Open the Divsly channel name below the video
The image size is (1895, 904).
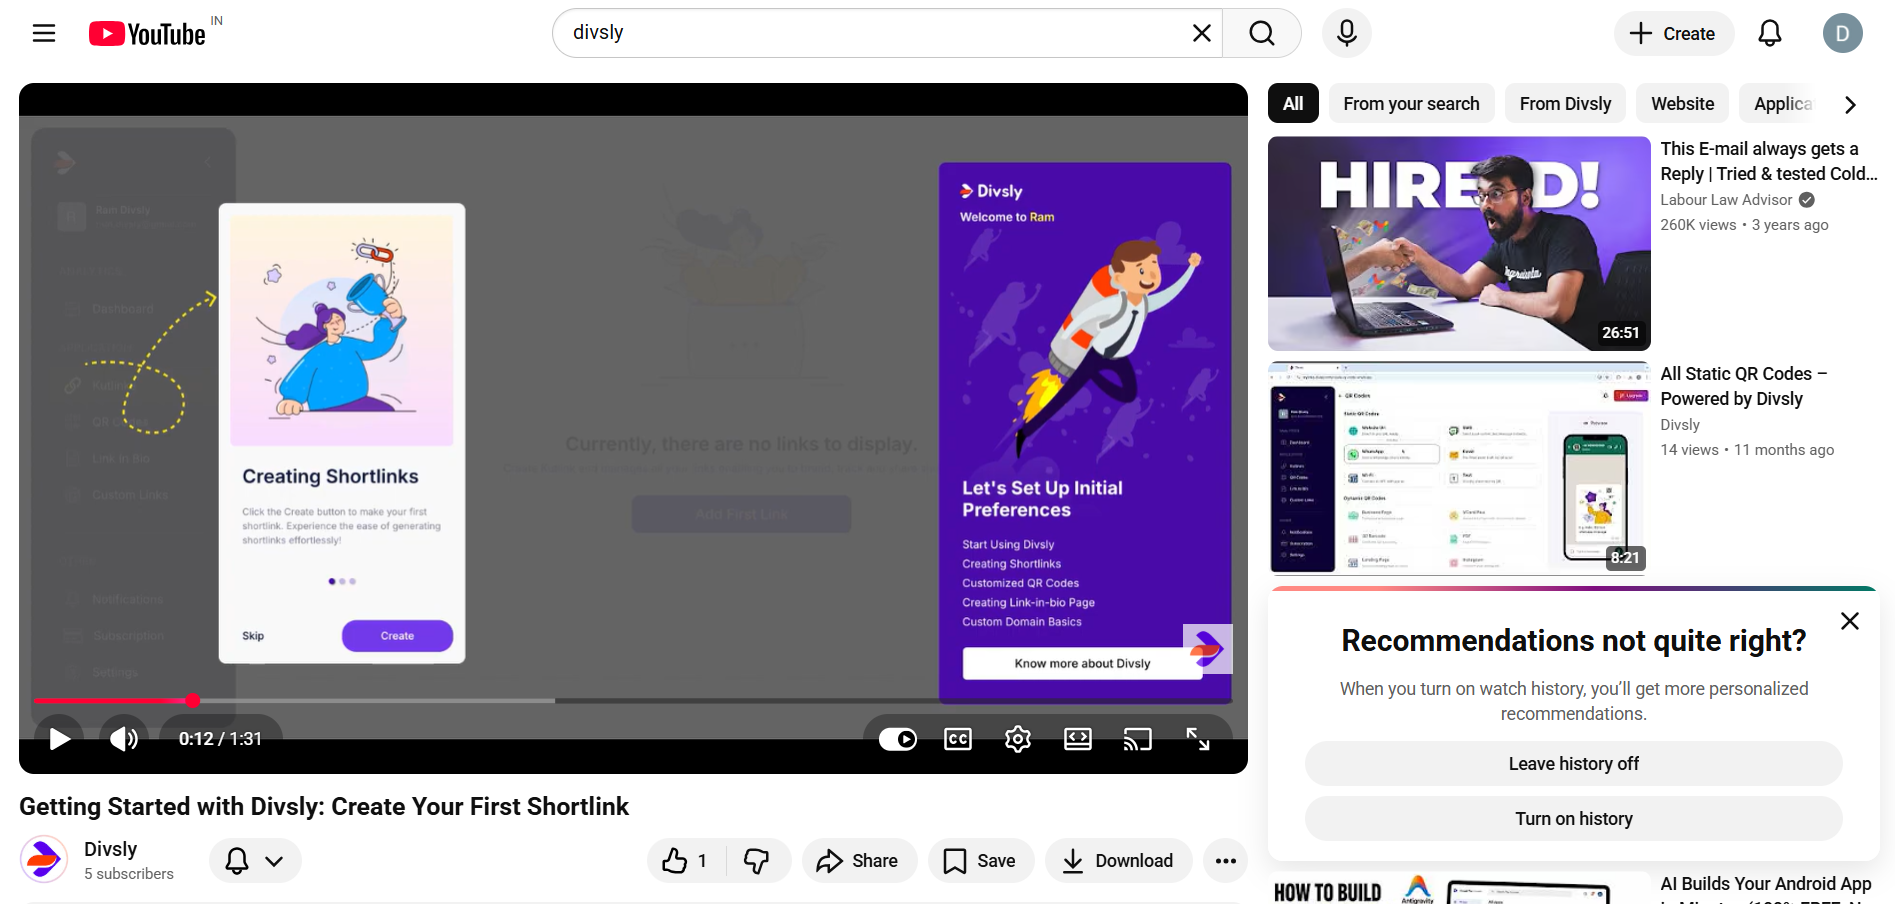[x=110, y=849]
